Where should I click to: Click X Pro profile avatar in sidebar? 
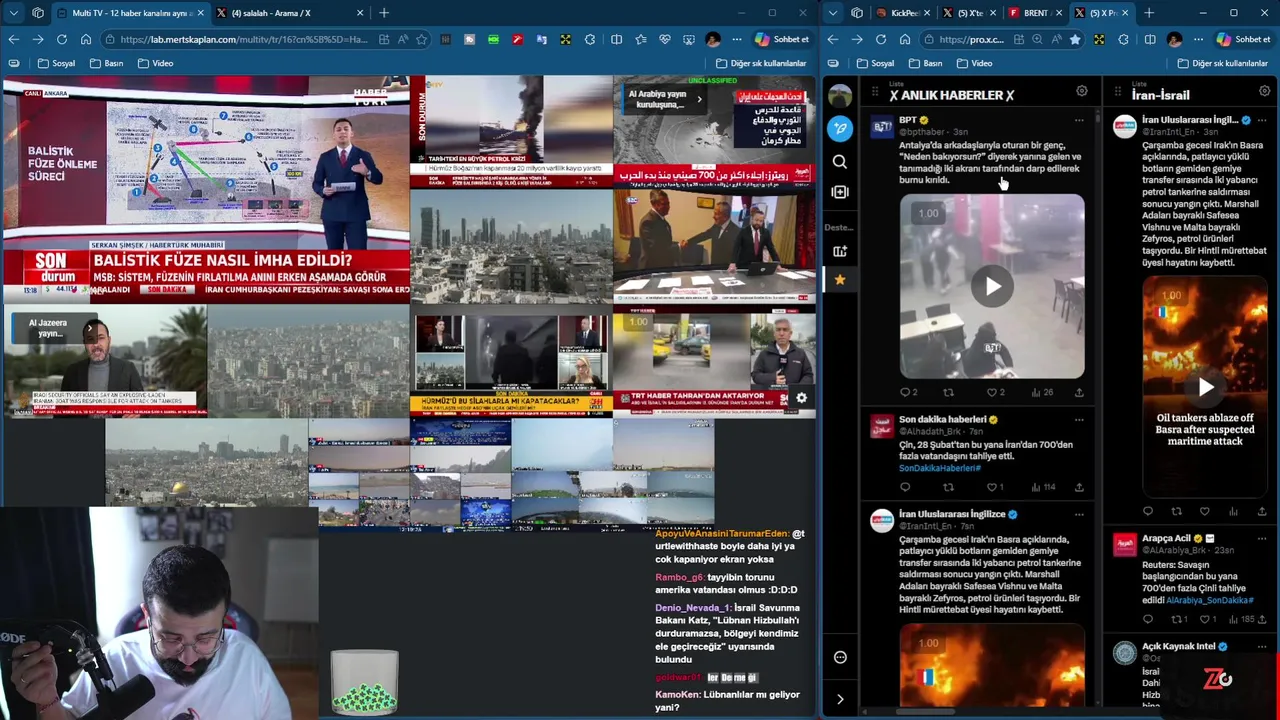840,96
